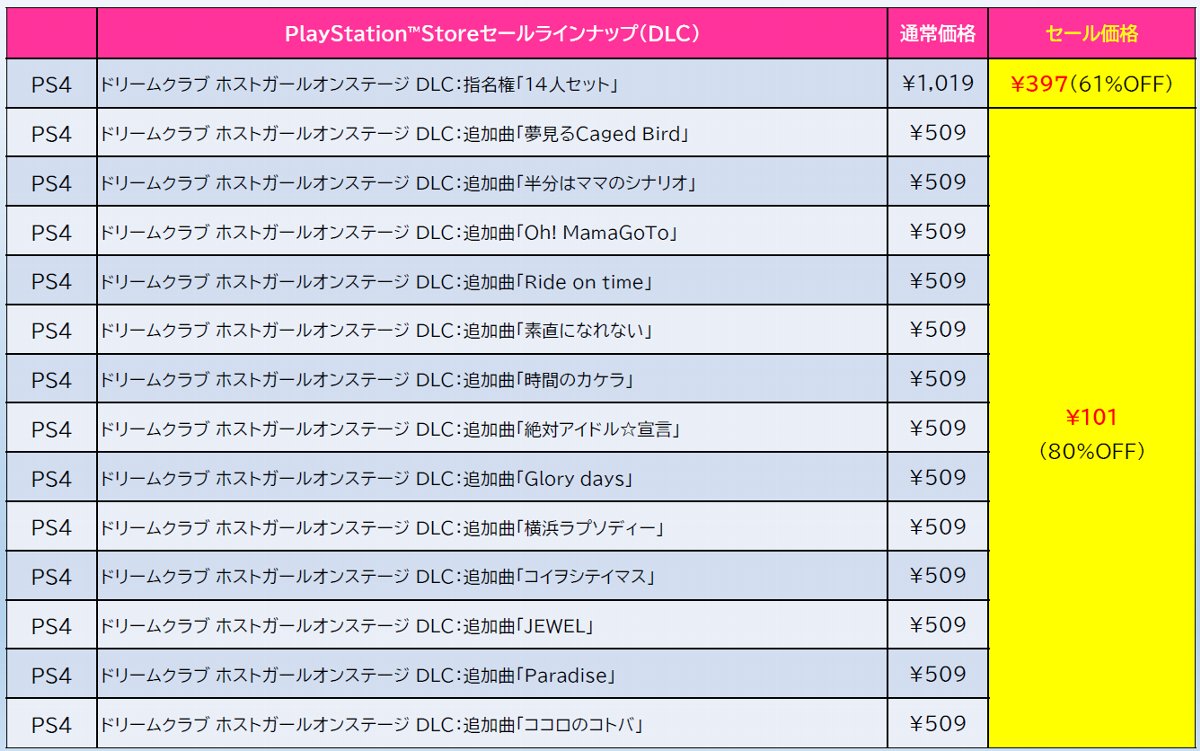This screenshot has height=751, width=1200.
Task: Click the 「コイヲシテイマス」 DLC title
Action: (x=377, y=577)
